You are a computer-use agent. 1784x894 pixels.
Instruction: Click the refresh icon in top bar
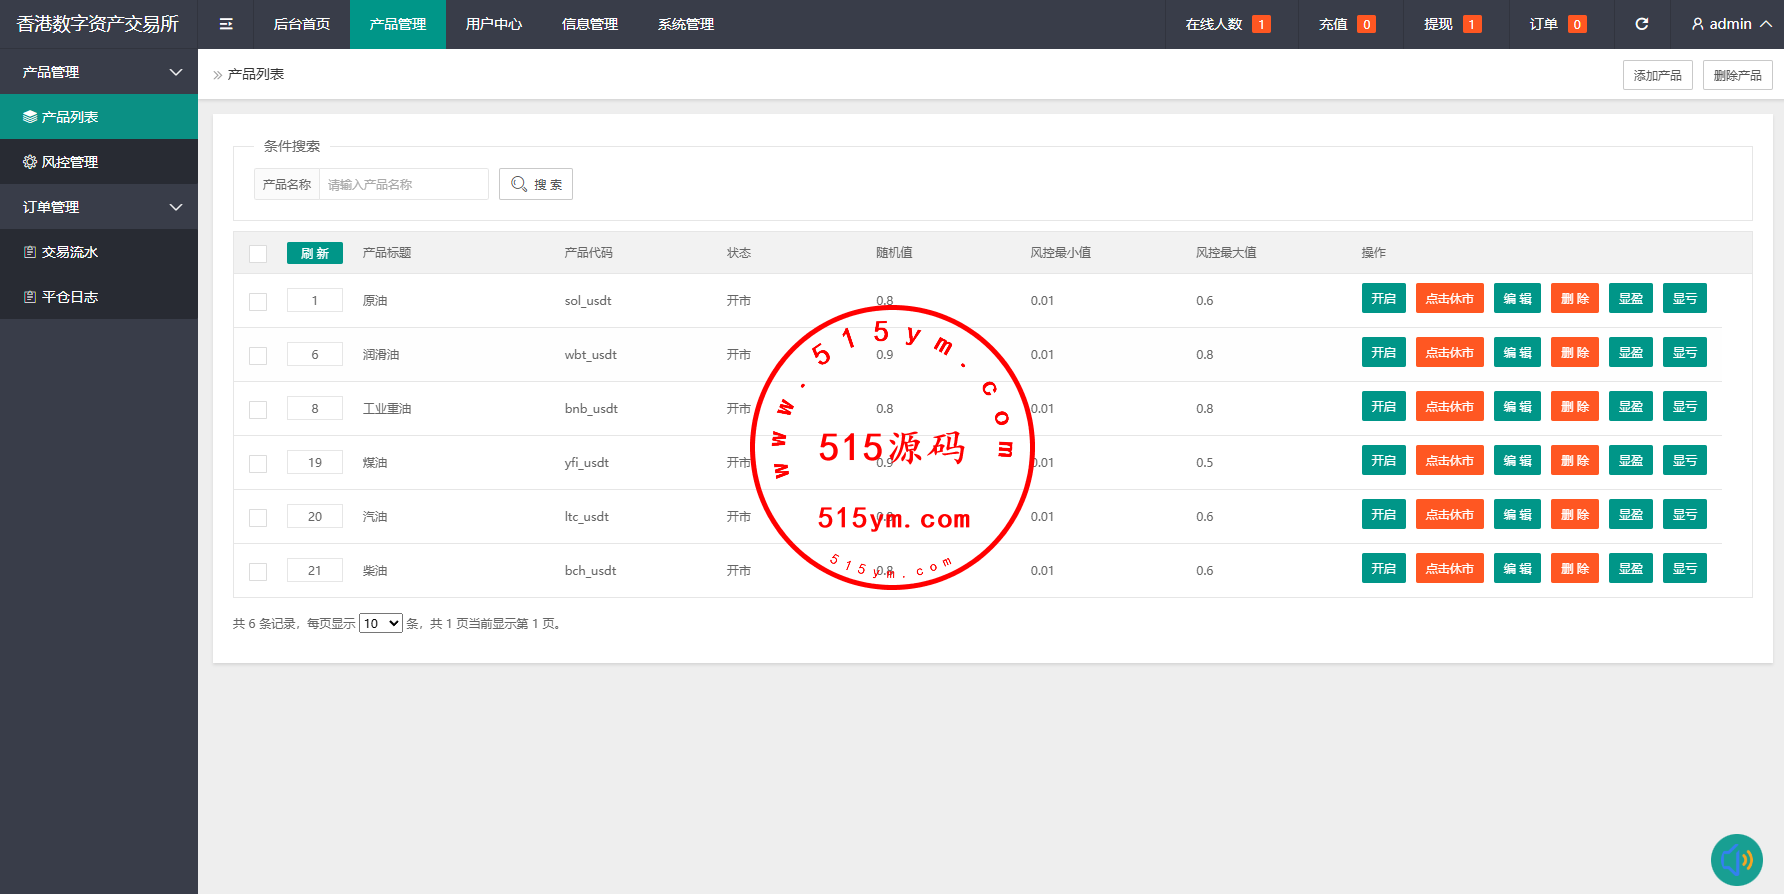point(1641,24)
